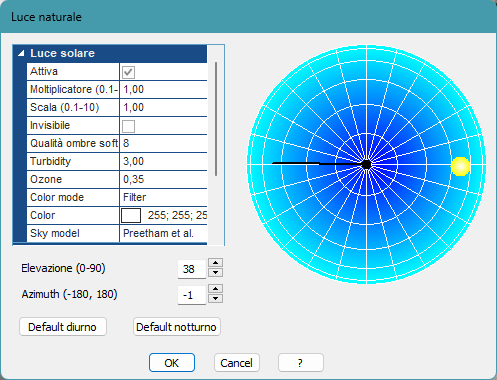
Task: Decrease Azimuth with the down arrow
Action: 215,299
